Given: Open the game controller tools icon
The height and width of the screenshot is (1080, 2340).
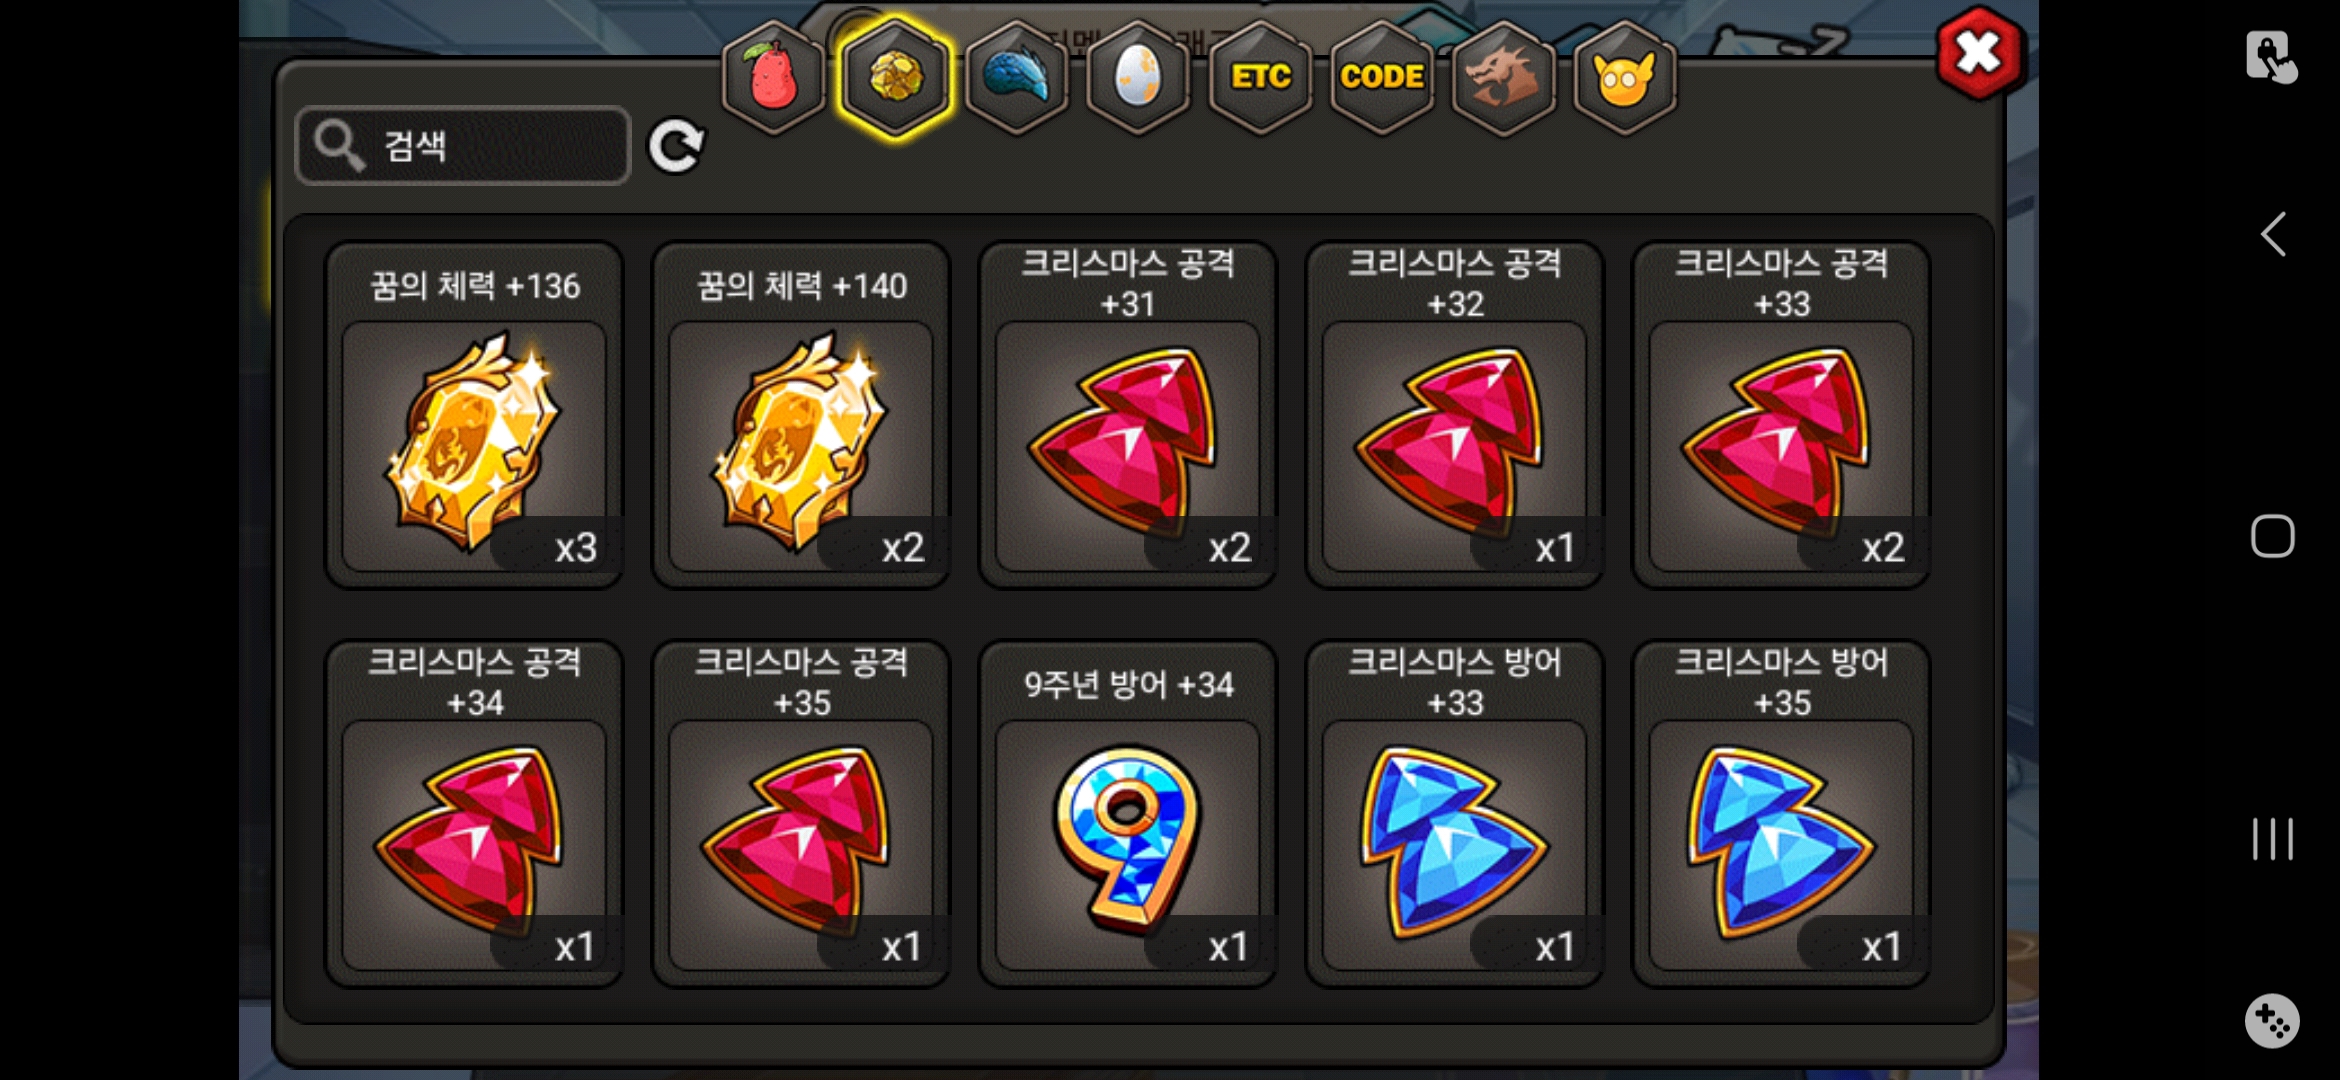Looking at the screenshot, I should [2272, 1021].
